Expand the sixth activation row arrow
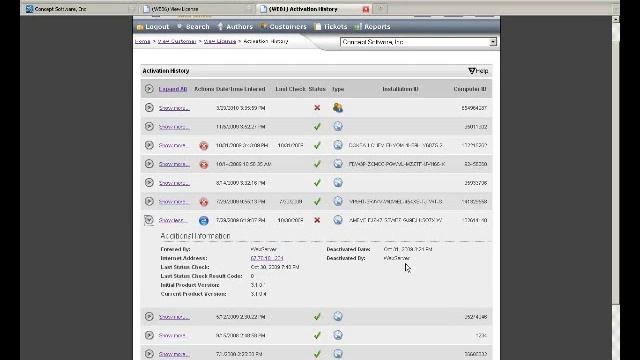 click(x=149, y=201)
